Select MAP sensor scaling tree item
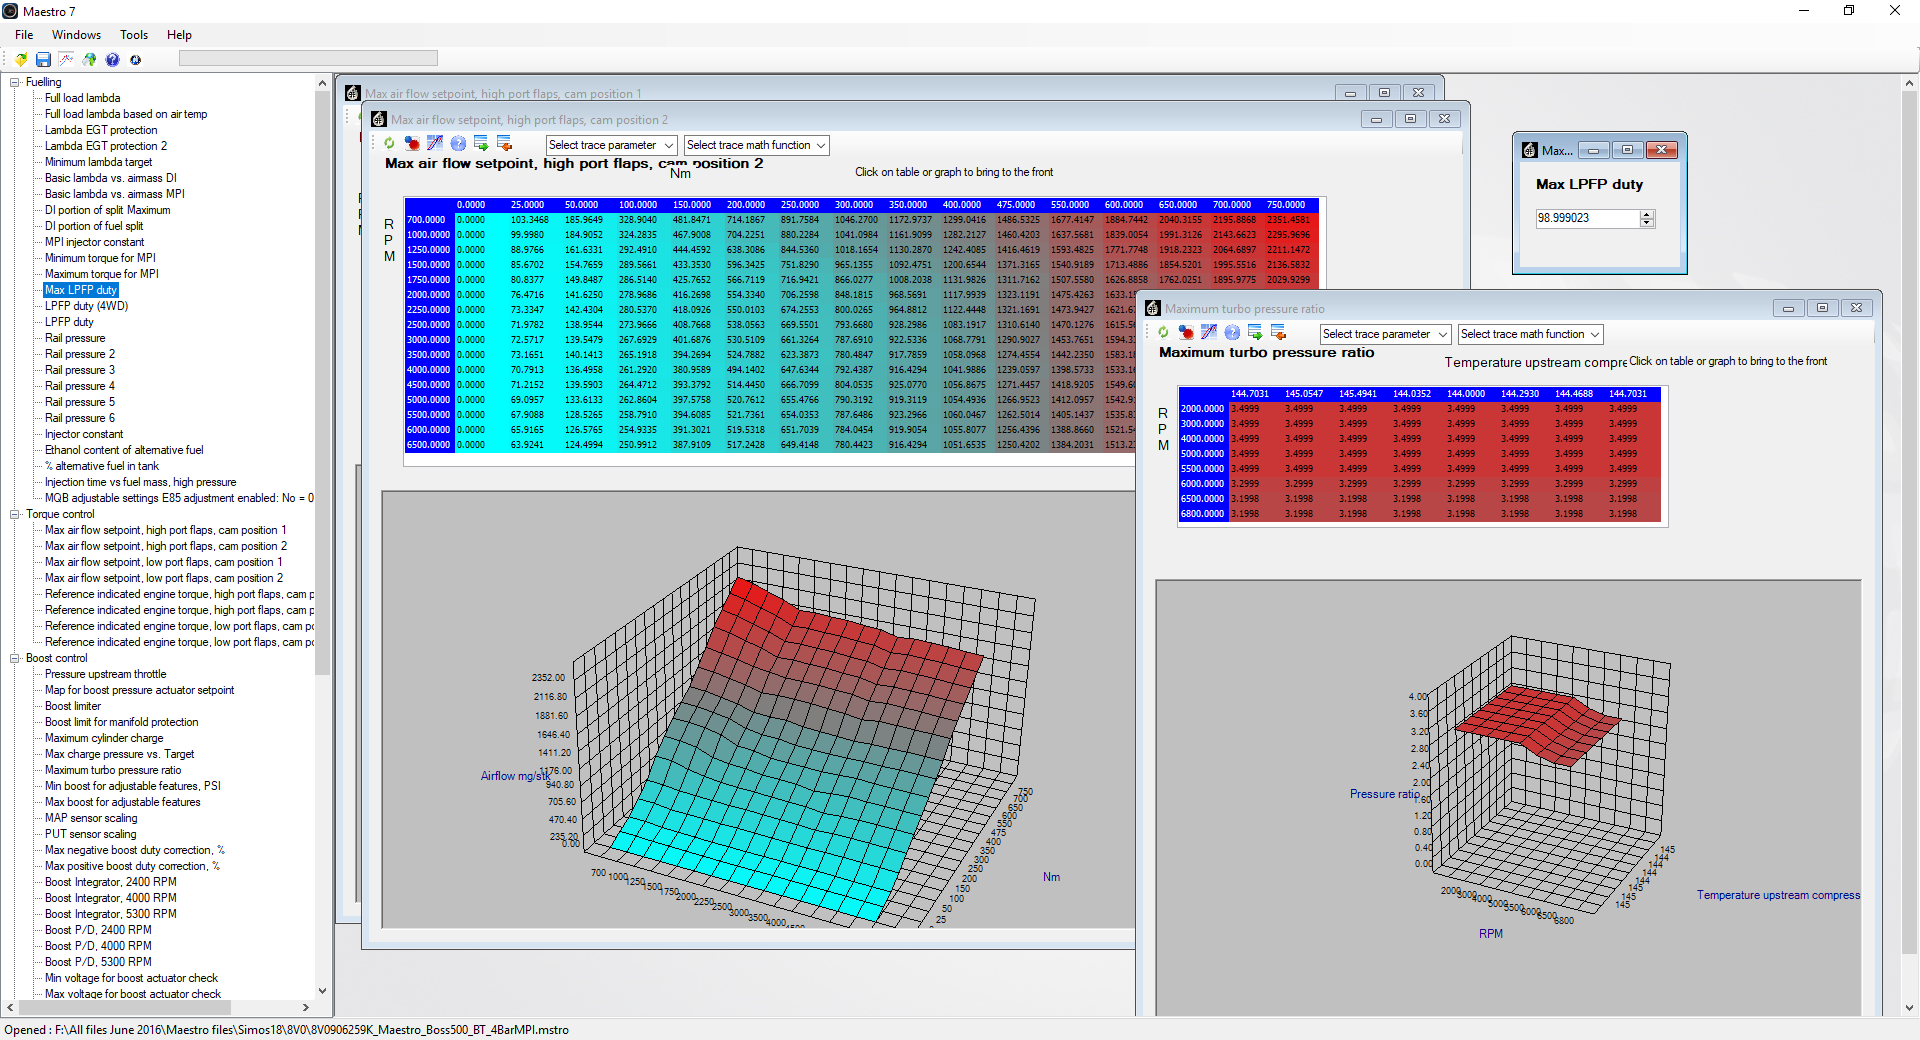Image resolution: width=1920 pixels, height=1040 pixels. pos(91,818)
